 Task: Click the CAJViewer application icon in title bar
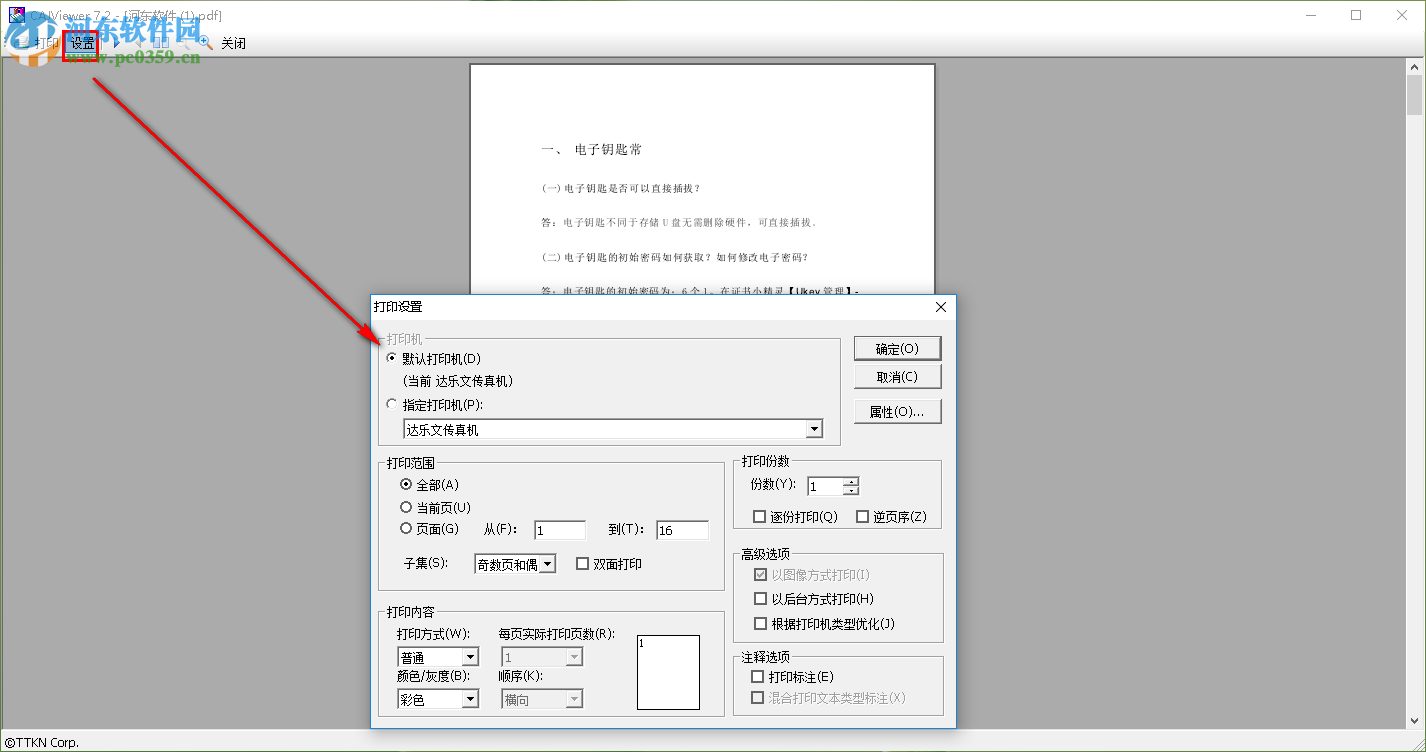[x=17, y=14]
